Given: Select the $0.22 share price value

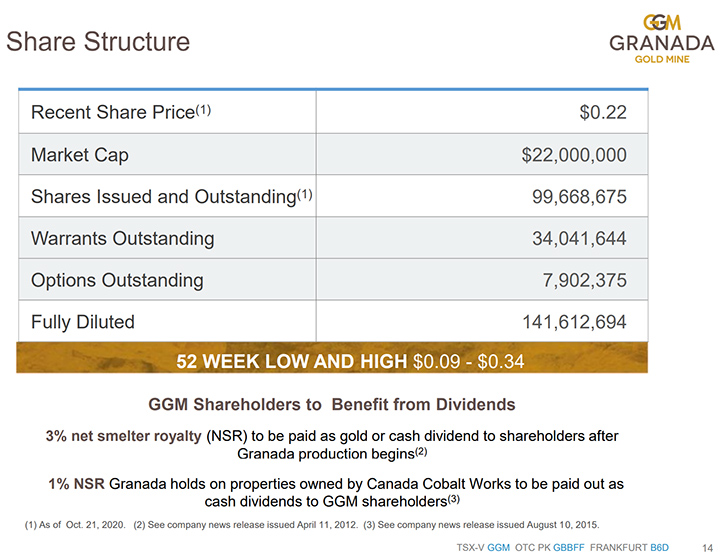Looking at the screenshot, I should pyautogui.click(x=603, y=112).
